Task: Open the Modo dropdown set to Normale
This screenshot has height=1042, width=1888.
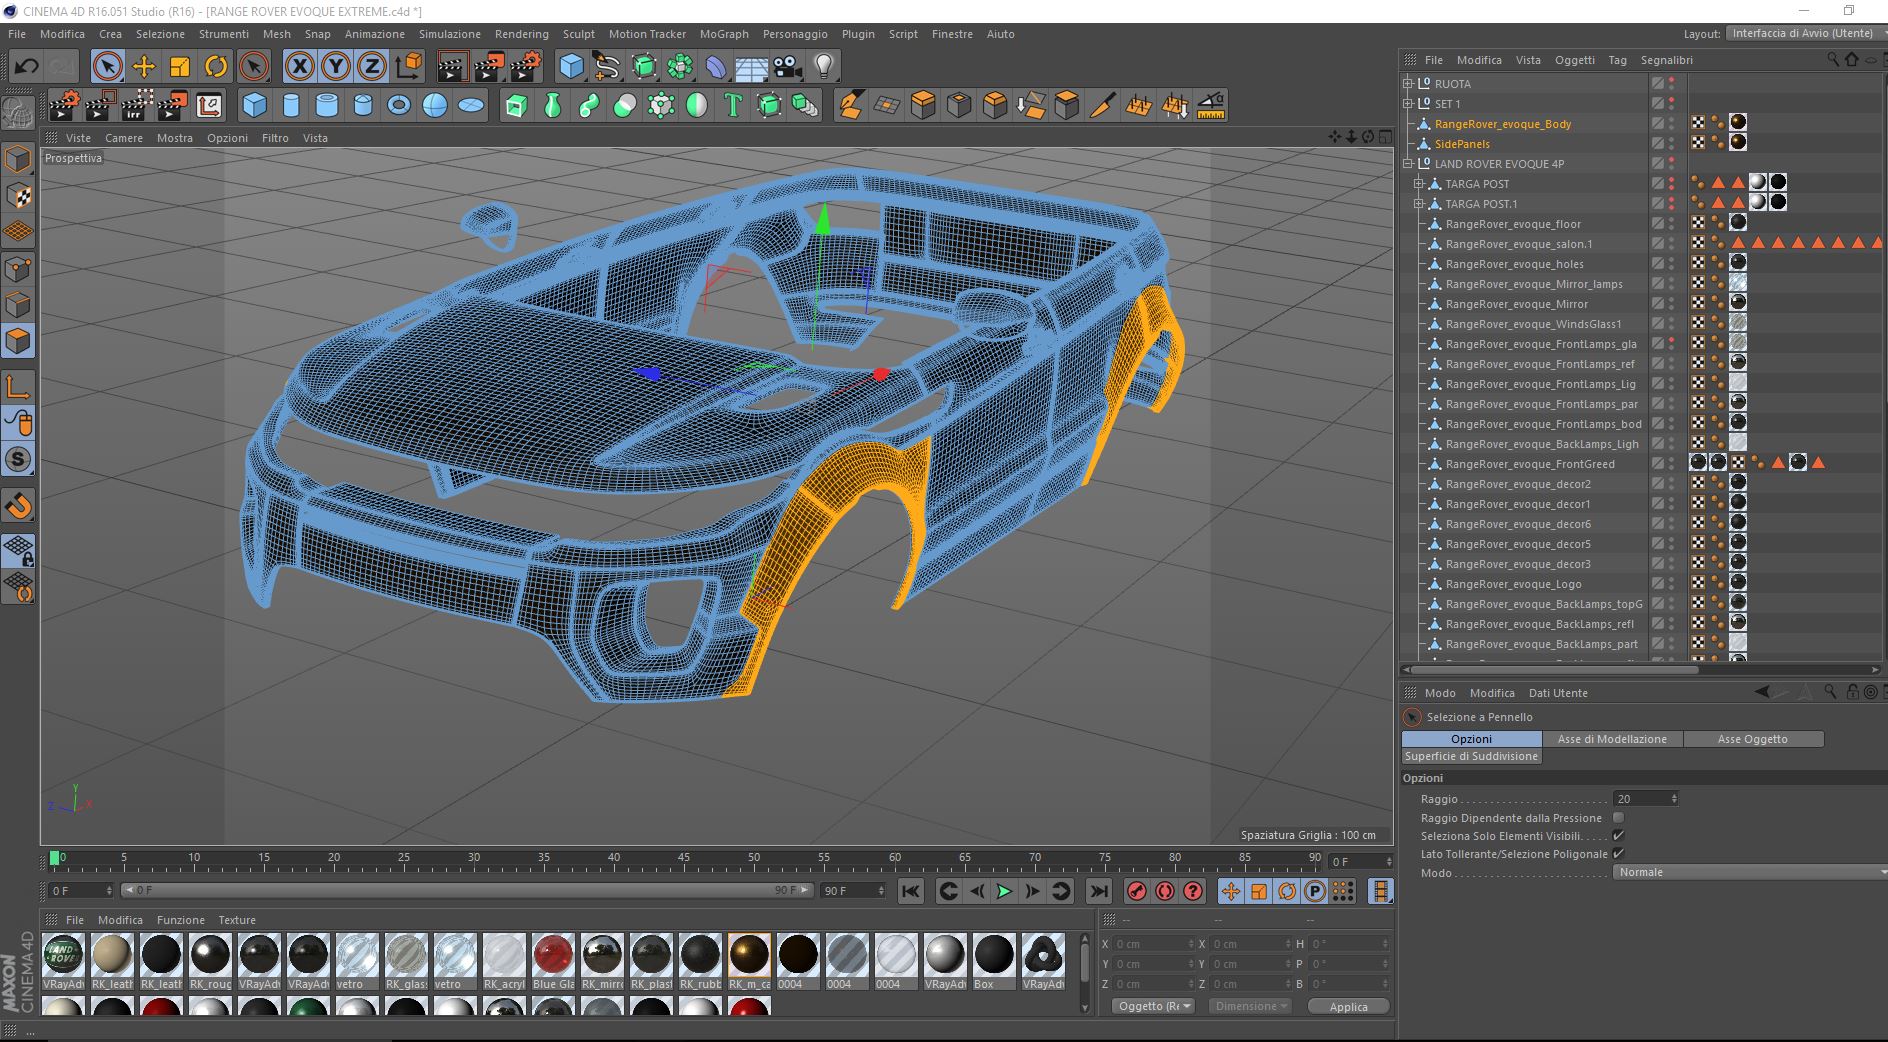Action: [x=1750, y=872]
